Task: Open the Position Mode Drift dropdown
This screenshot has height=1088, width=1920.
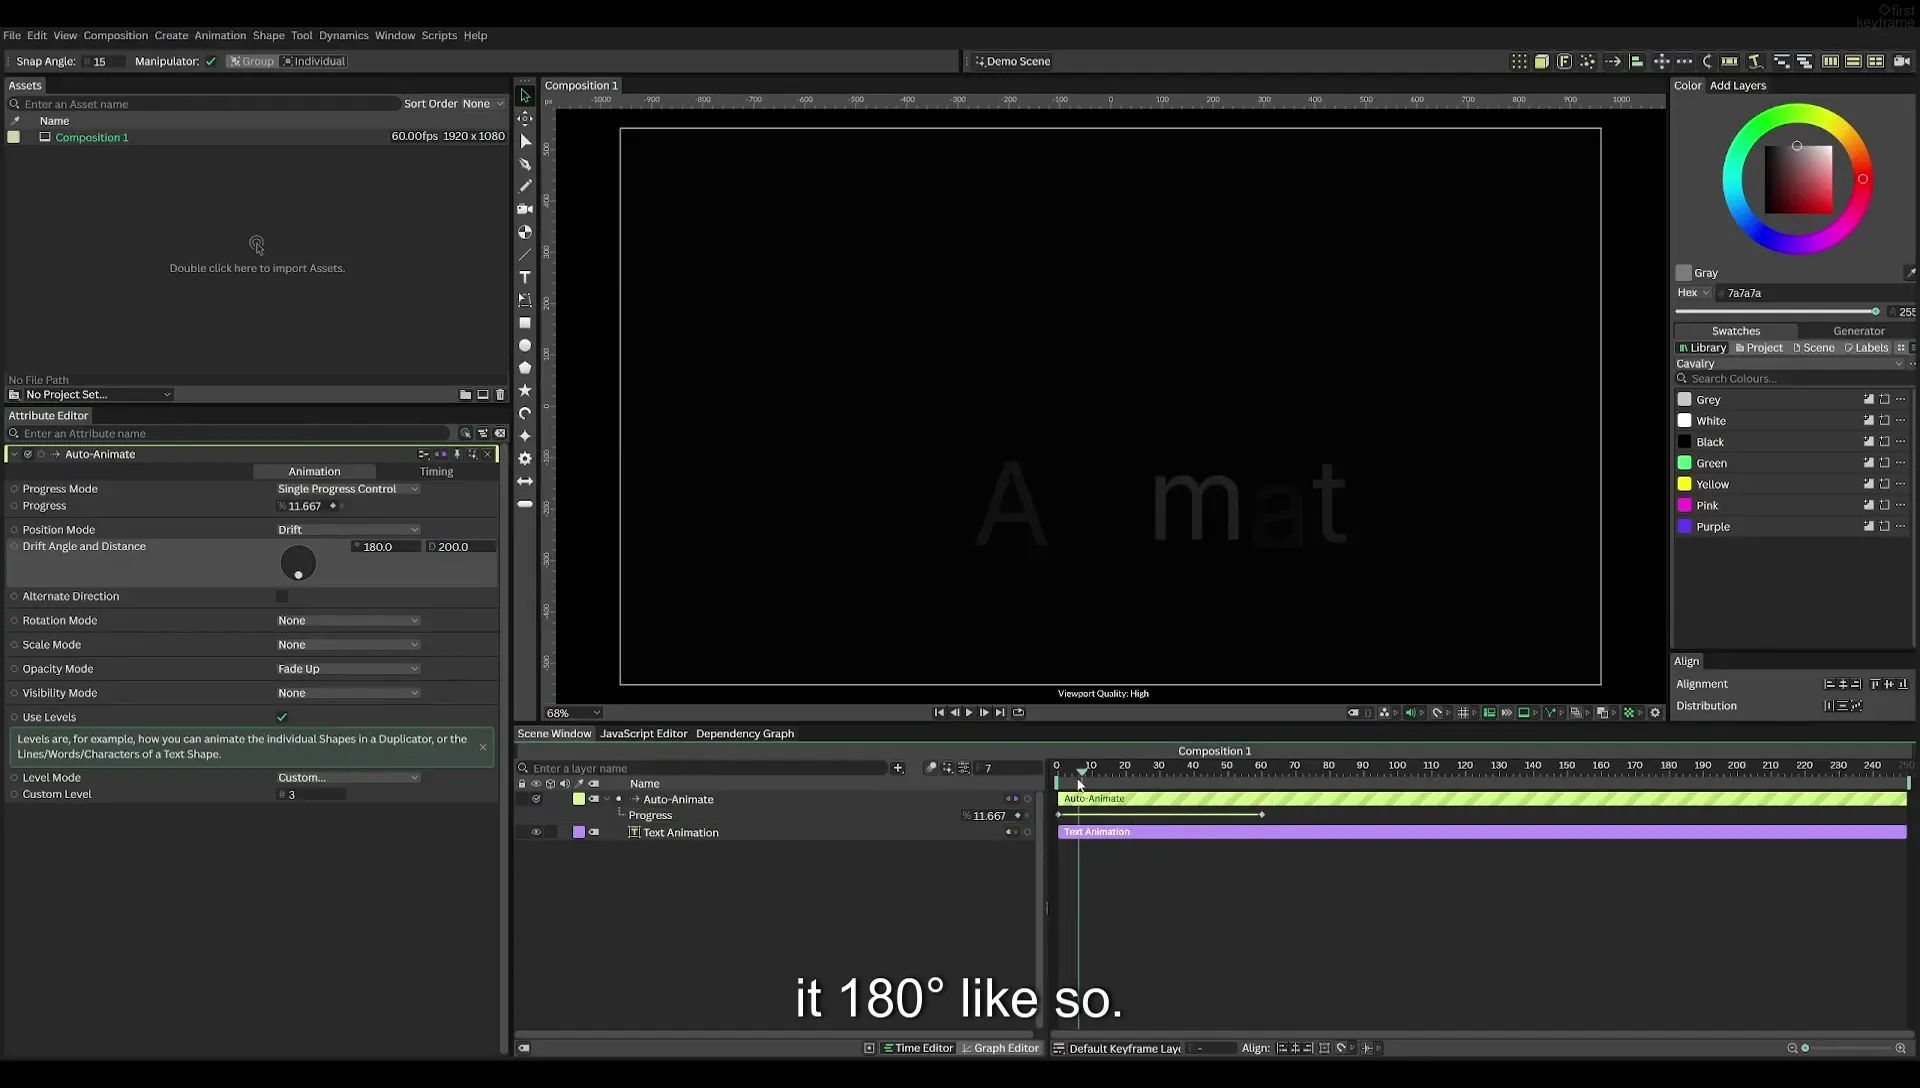Action: click(x=348, y=530)
